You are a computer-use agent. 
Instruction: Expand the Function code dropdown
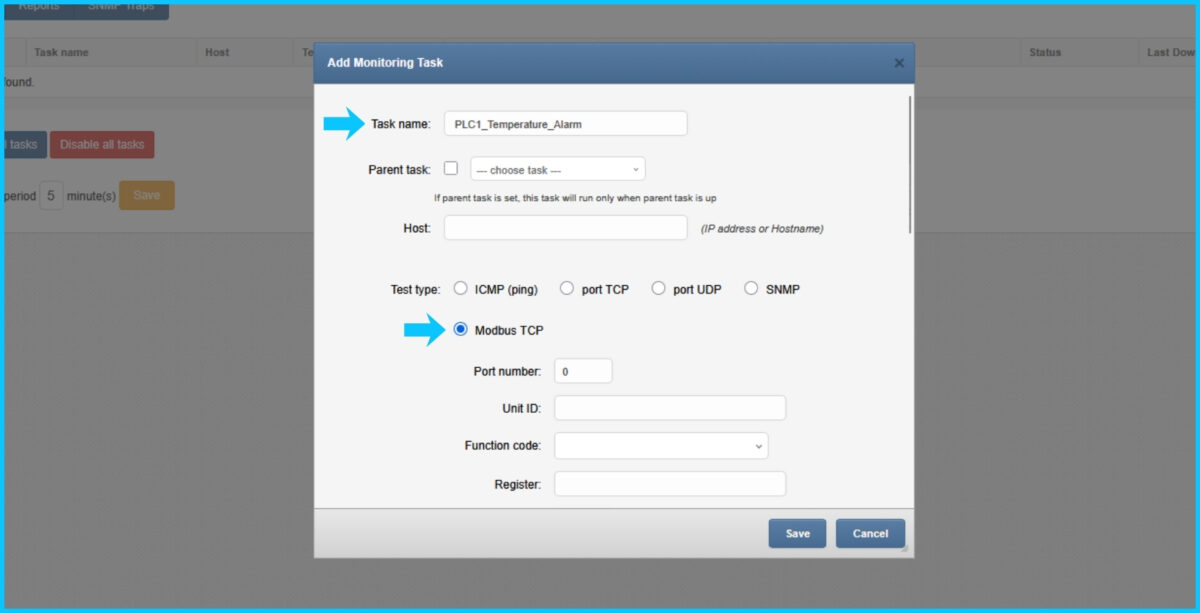point(660,446)
